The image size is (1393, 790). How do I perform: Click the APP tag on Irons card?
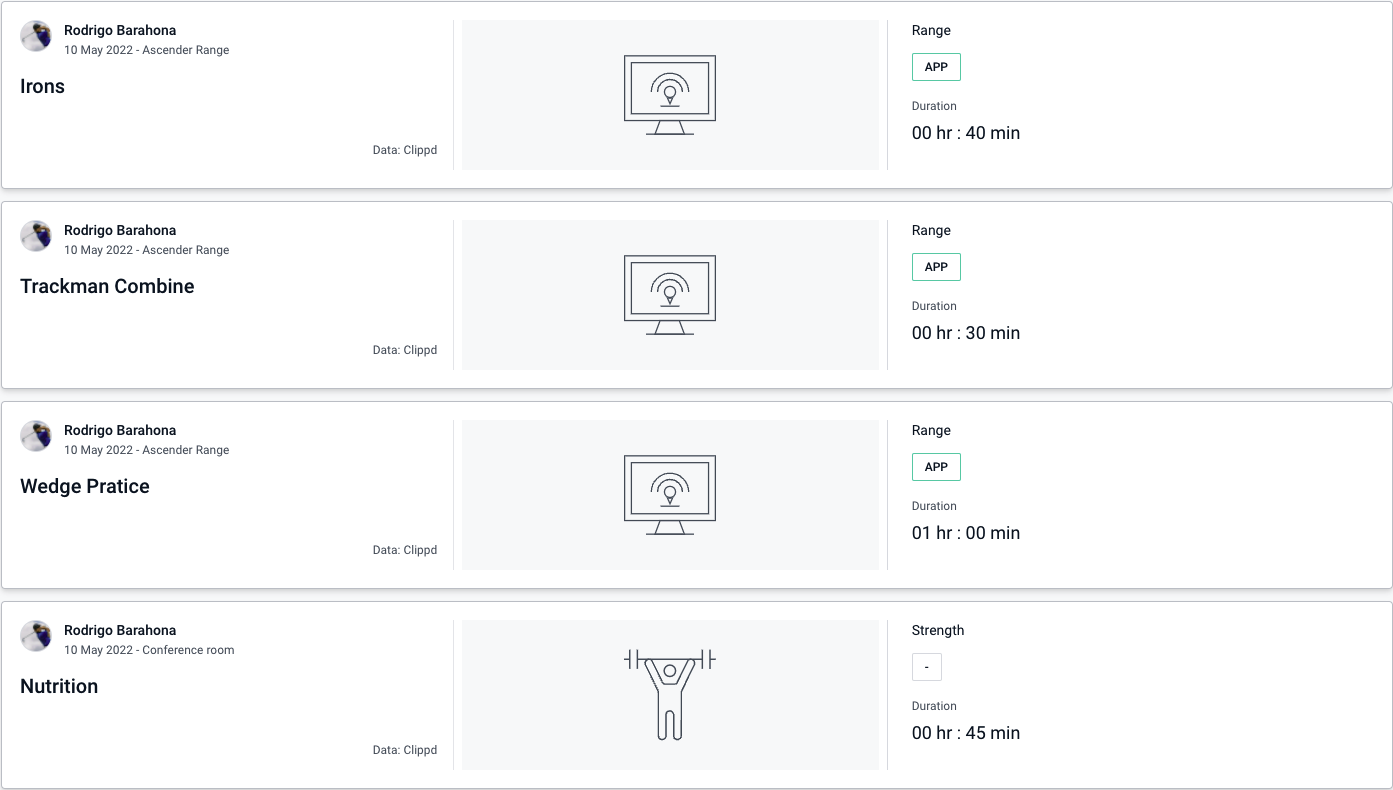tap(936, 67)
